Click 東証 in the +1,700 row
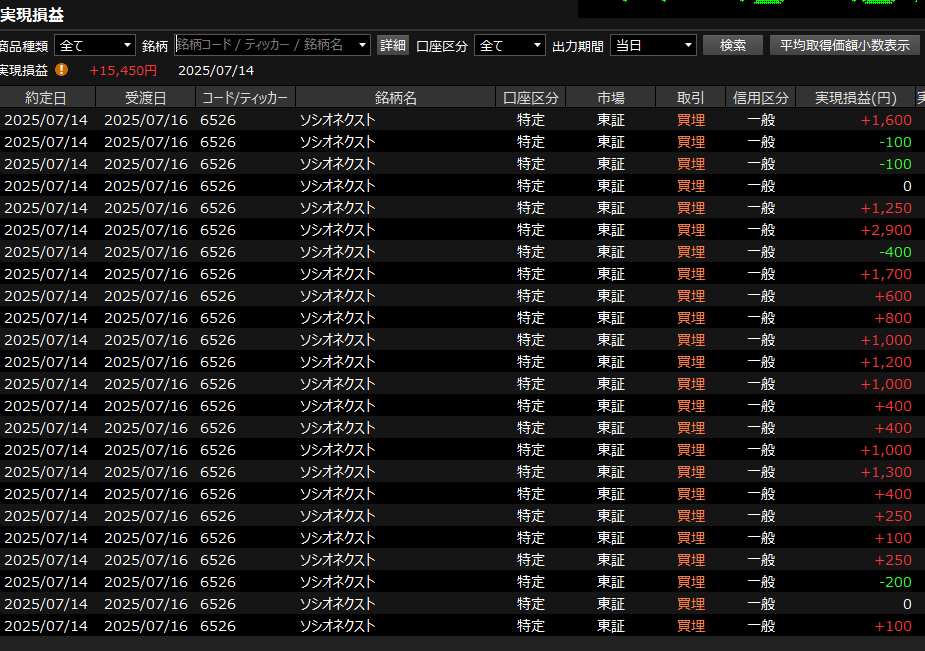Image resolution: width=925 pixels, height=651 pixels. click(611, 274)
